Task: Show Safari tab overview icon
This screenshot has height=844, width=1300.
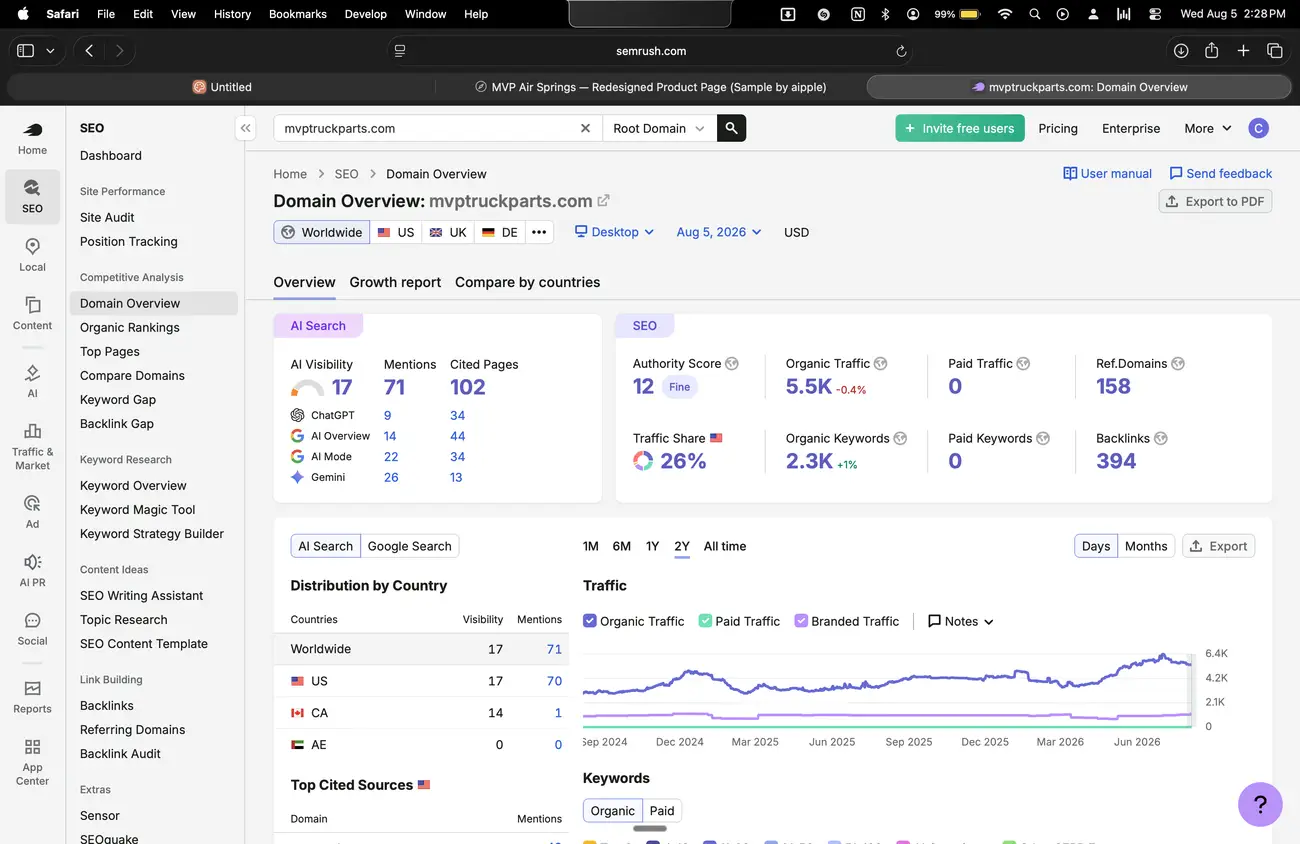Action: tap(1274, 51)
